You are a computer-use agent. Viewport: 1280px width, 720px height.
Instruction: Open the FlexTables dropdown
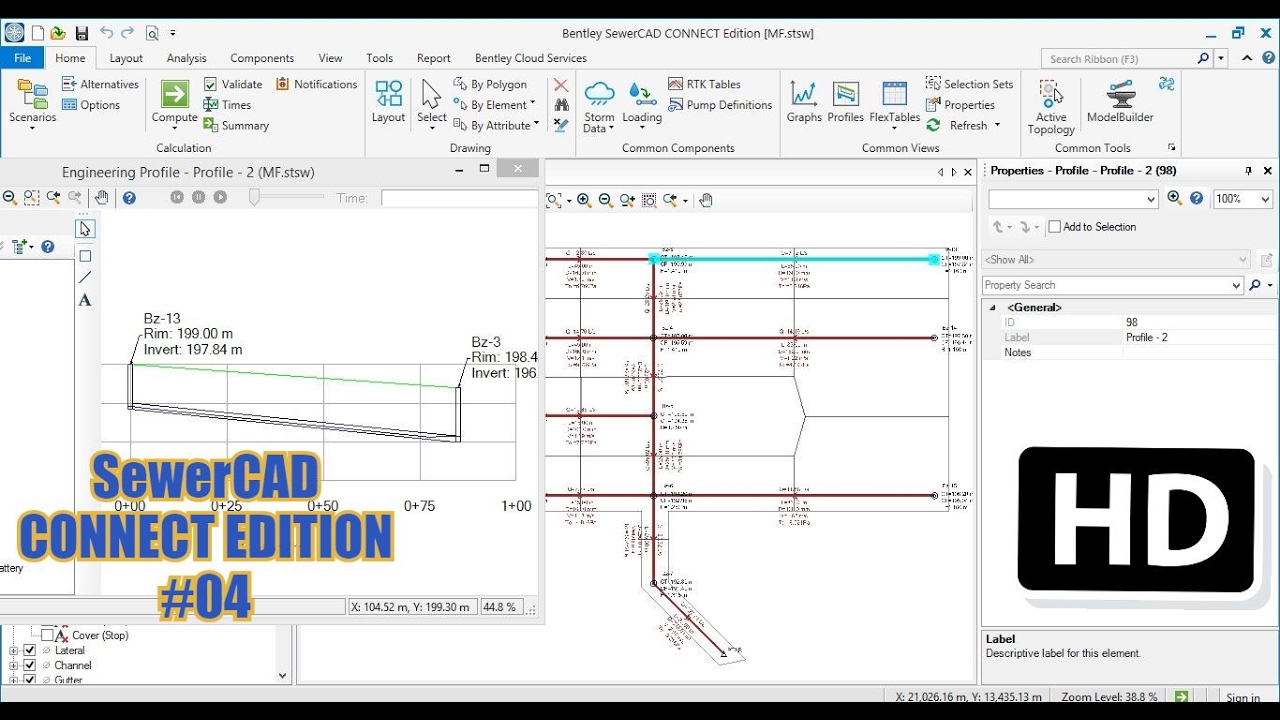tap(894, 106)
